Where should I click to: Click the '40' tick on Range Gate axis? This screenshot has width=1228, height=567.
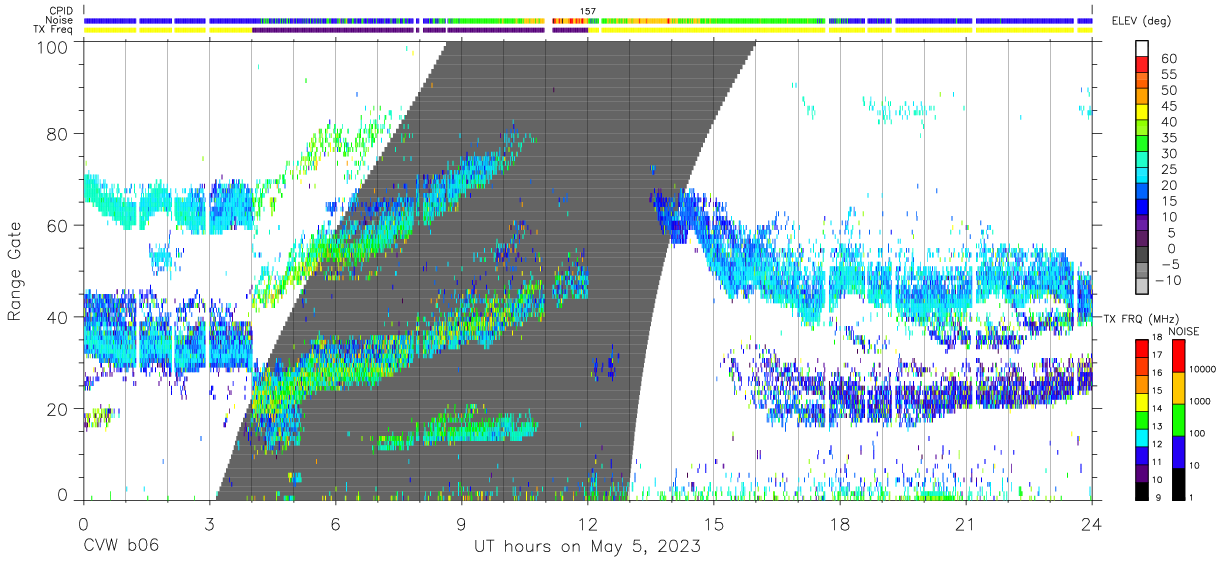tap(57, 317)
